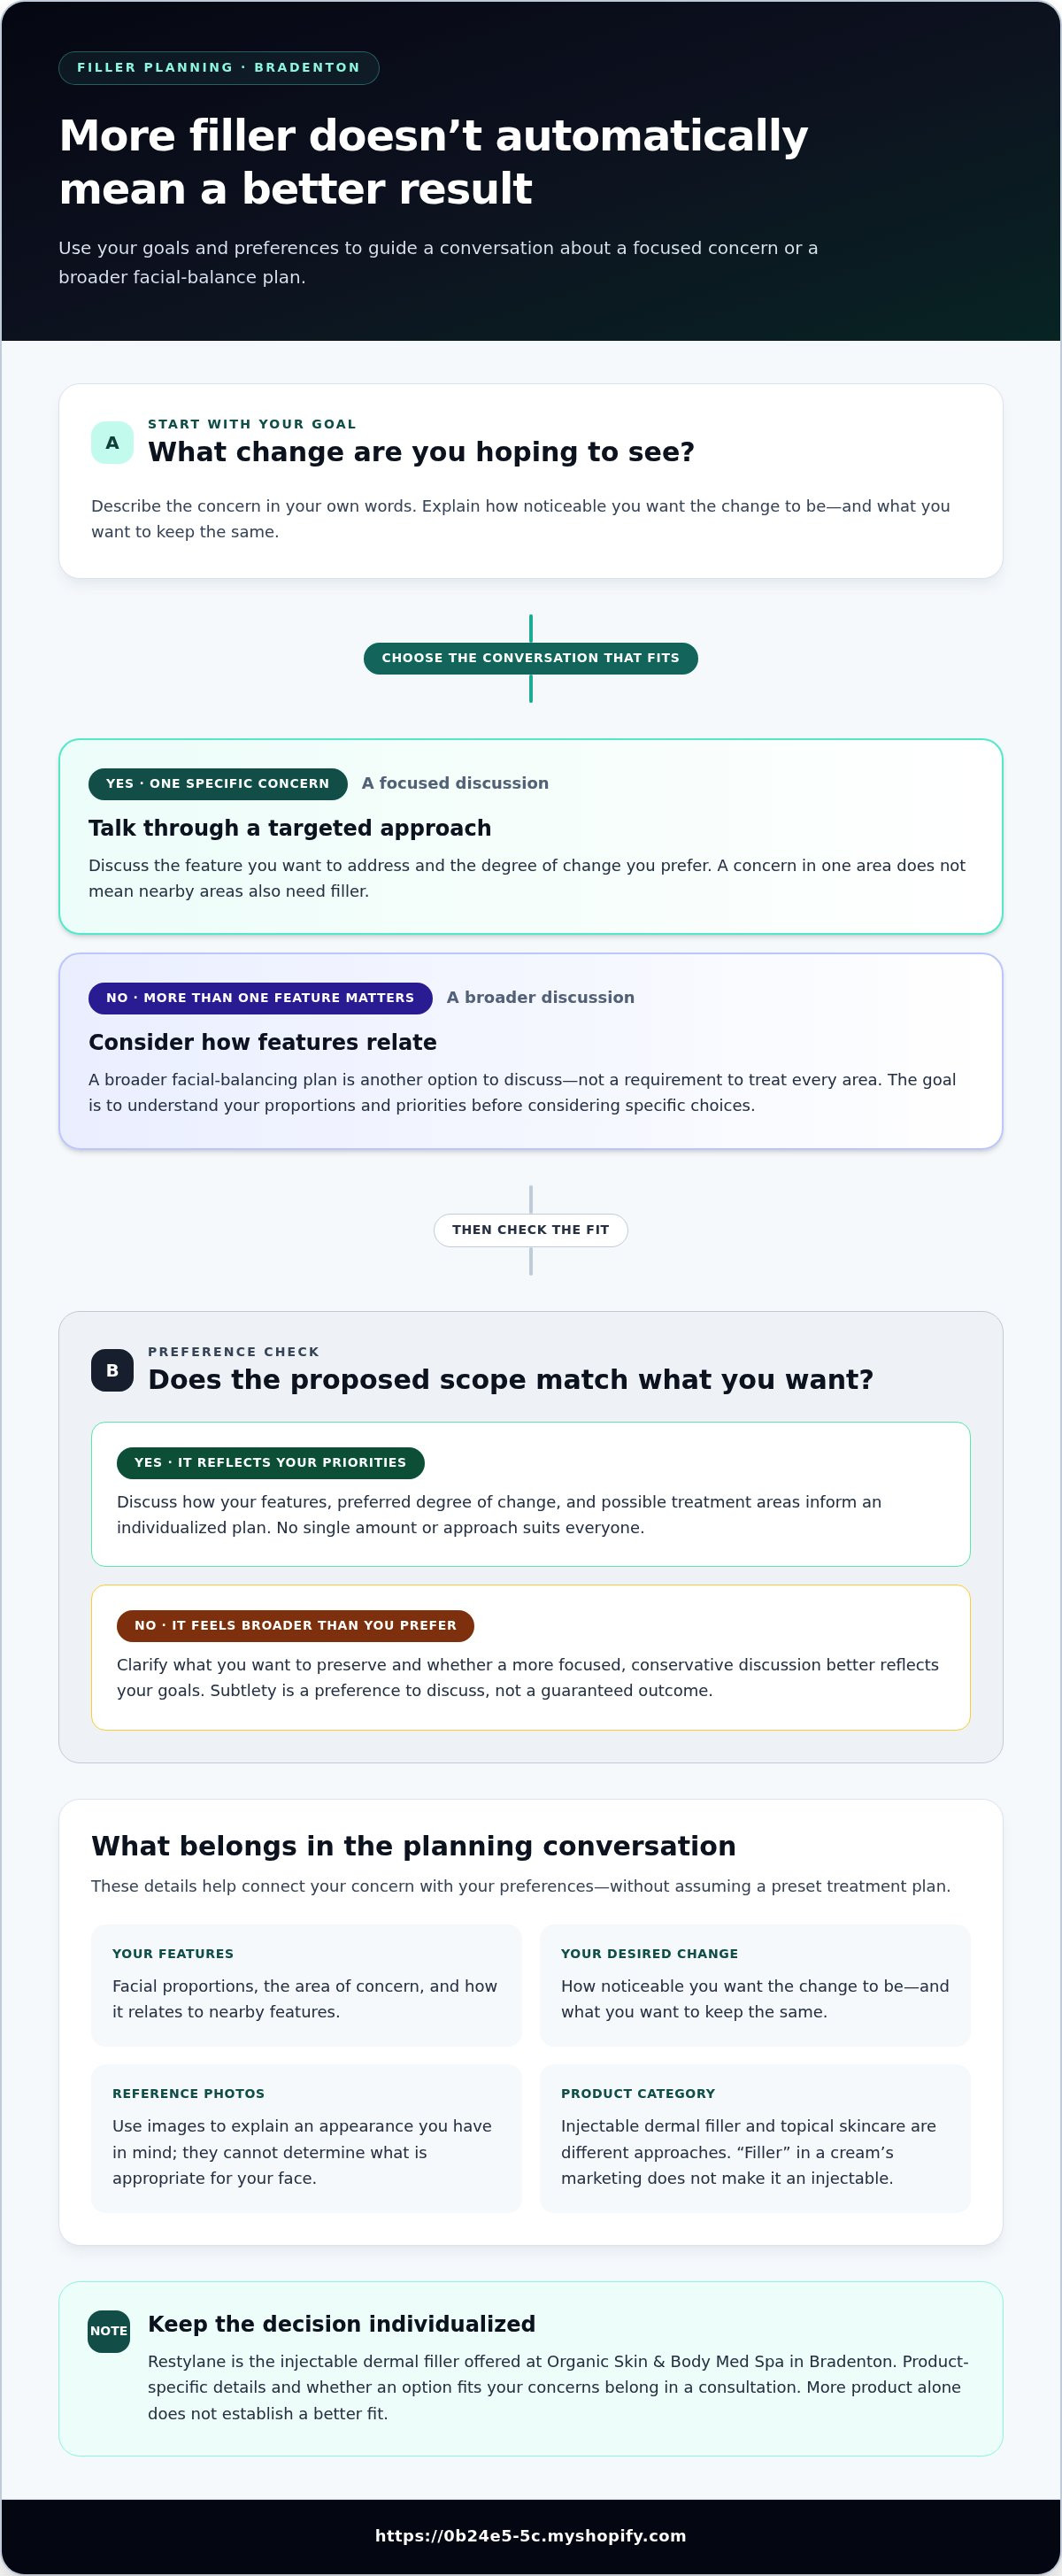The image size is (1062, 2576).
Task: Click 'Consider how features relate' heading
Action: (263, 1042)
